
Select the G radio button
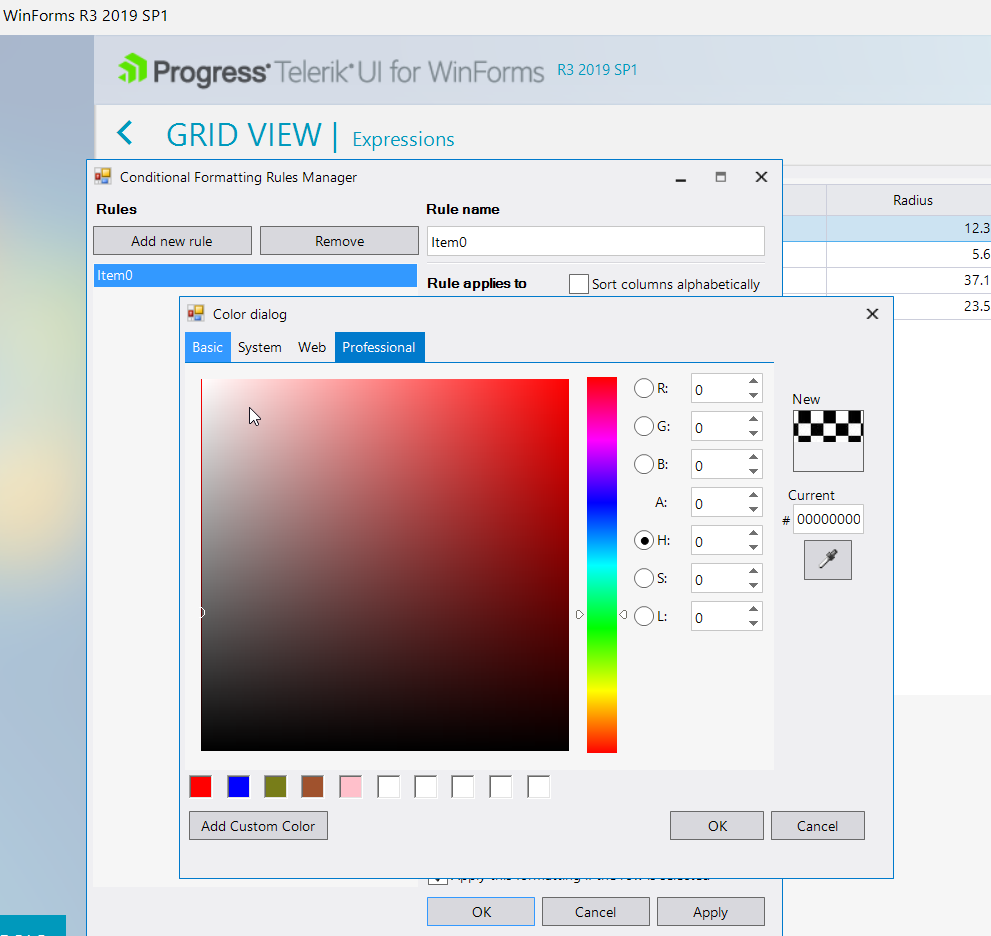[643, 426]
